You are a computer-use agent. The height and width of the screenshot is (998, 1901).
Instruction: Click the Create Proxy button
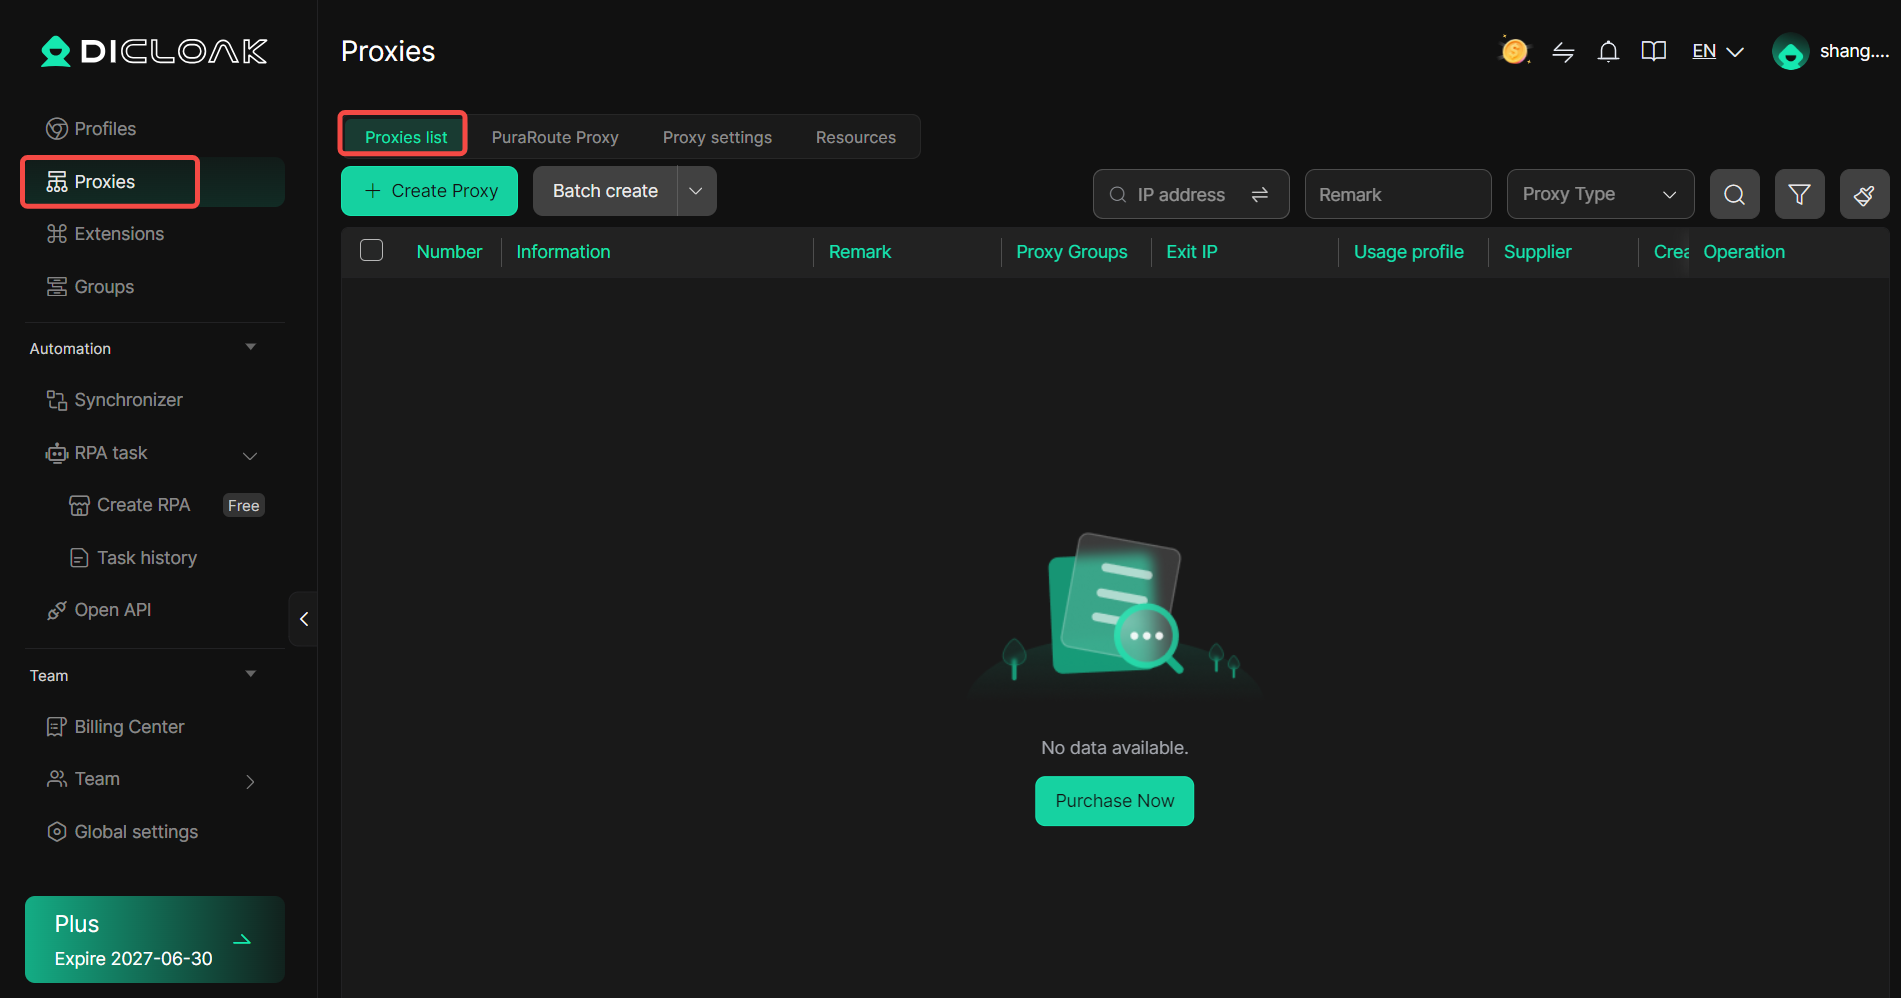[x=429, y=191]
